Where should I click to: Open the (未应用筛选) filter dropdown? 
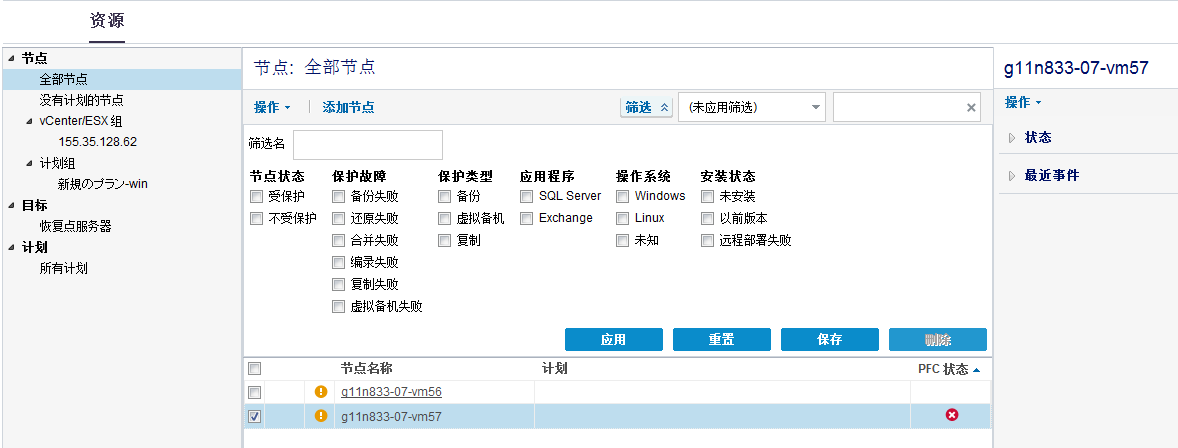point(752,107)
